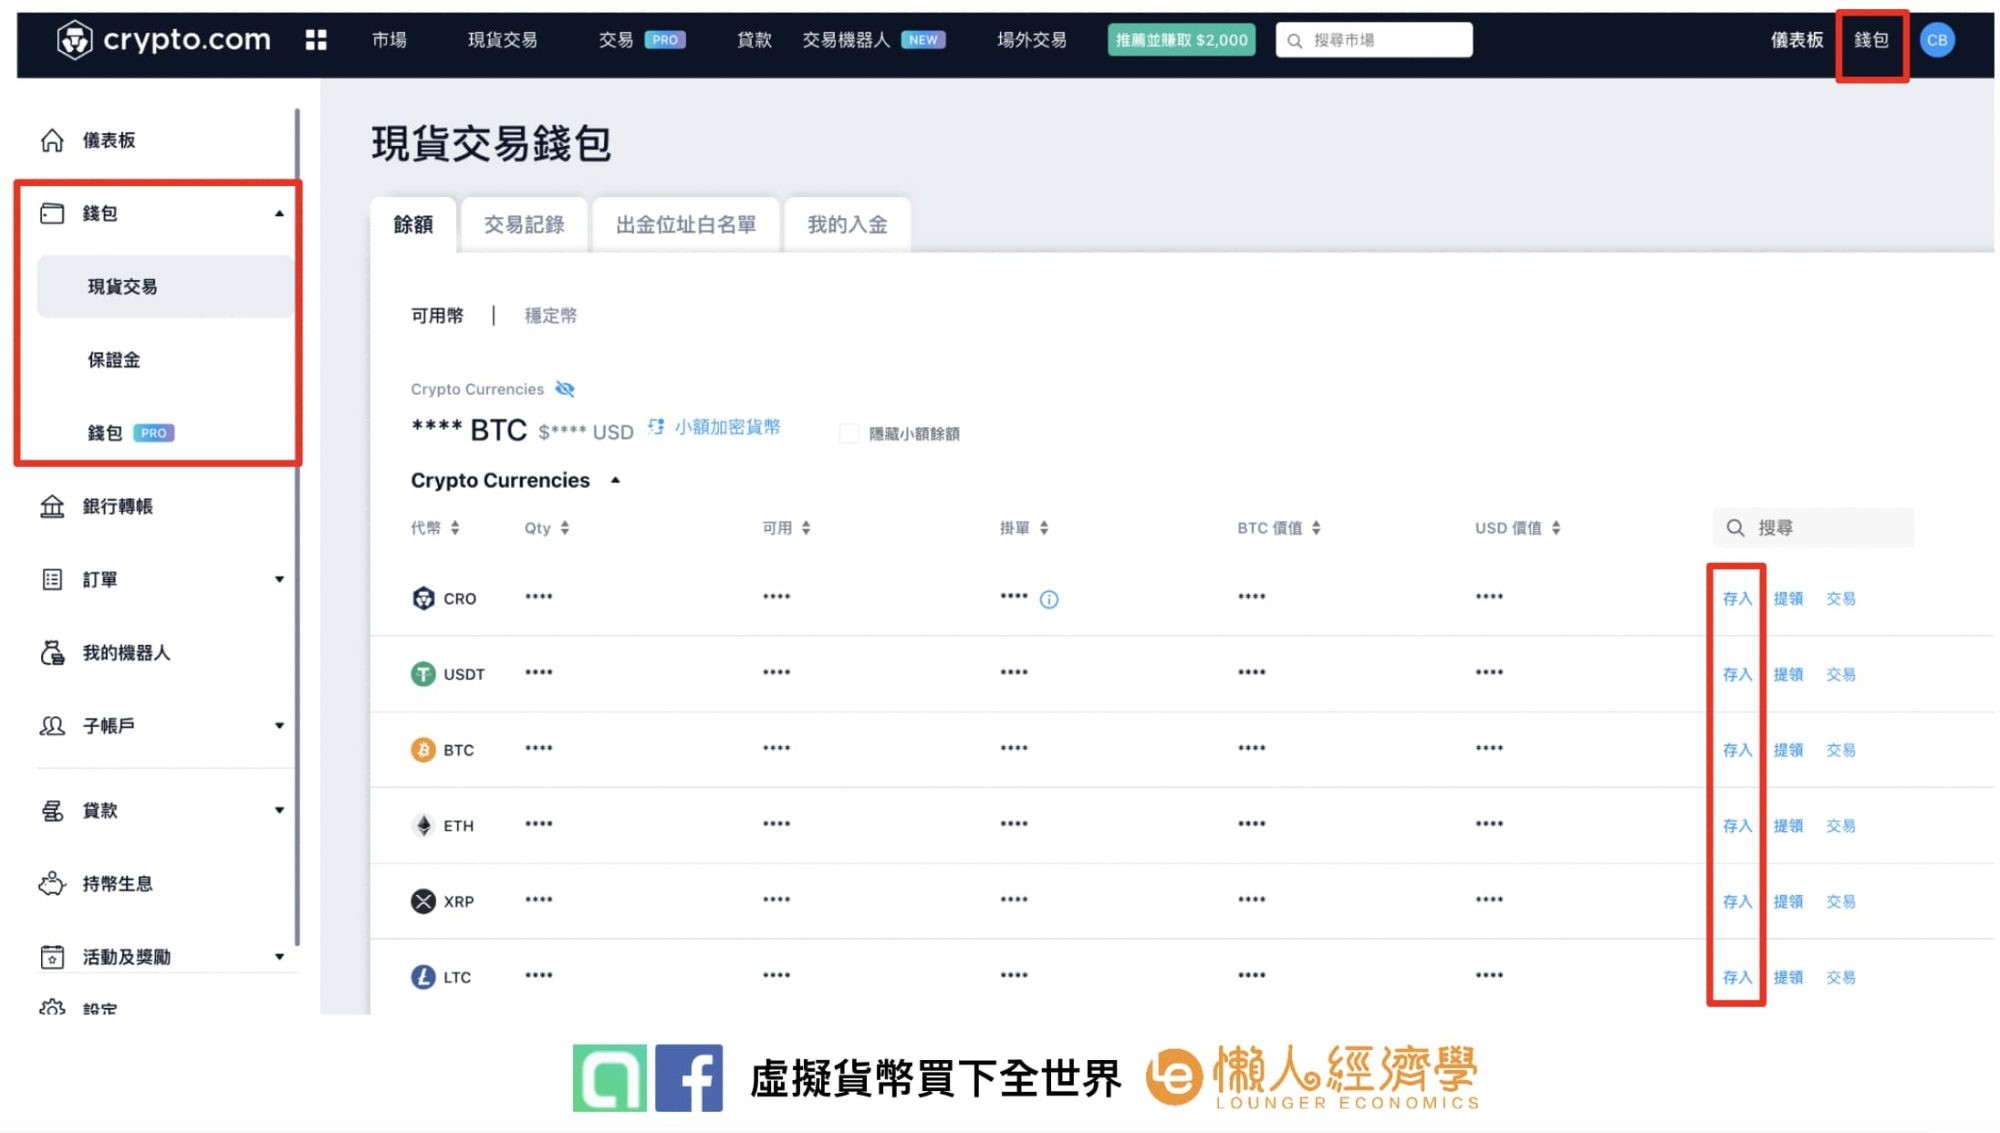Viewport: 2000px width, 1133px height.
Task: Check the 隱藏小額餘額 checkbox
Action: click(x=849, y=433)
